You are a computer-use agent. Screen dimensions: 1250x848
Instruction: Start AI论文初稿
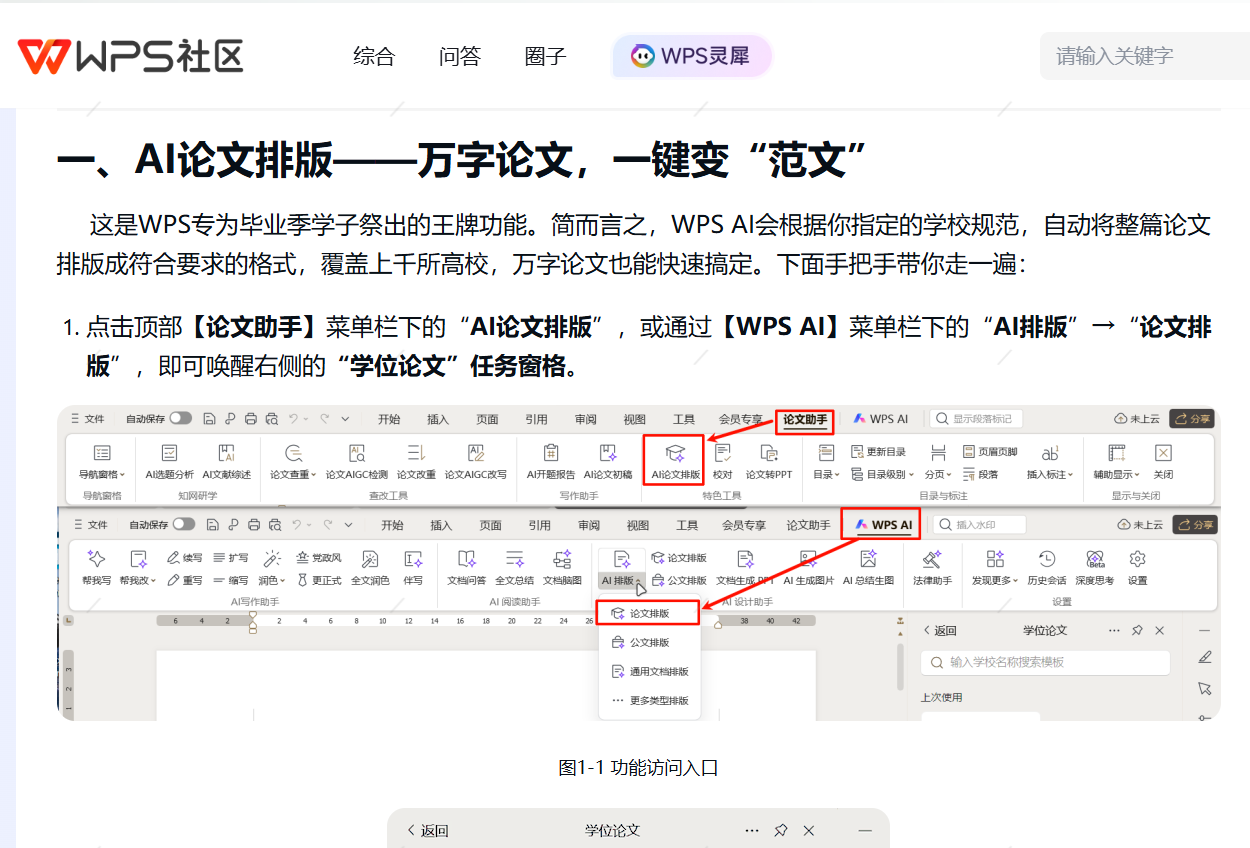pyautogui.click(x=608, y=462)
